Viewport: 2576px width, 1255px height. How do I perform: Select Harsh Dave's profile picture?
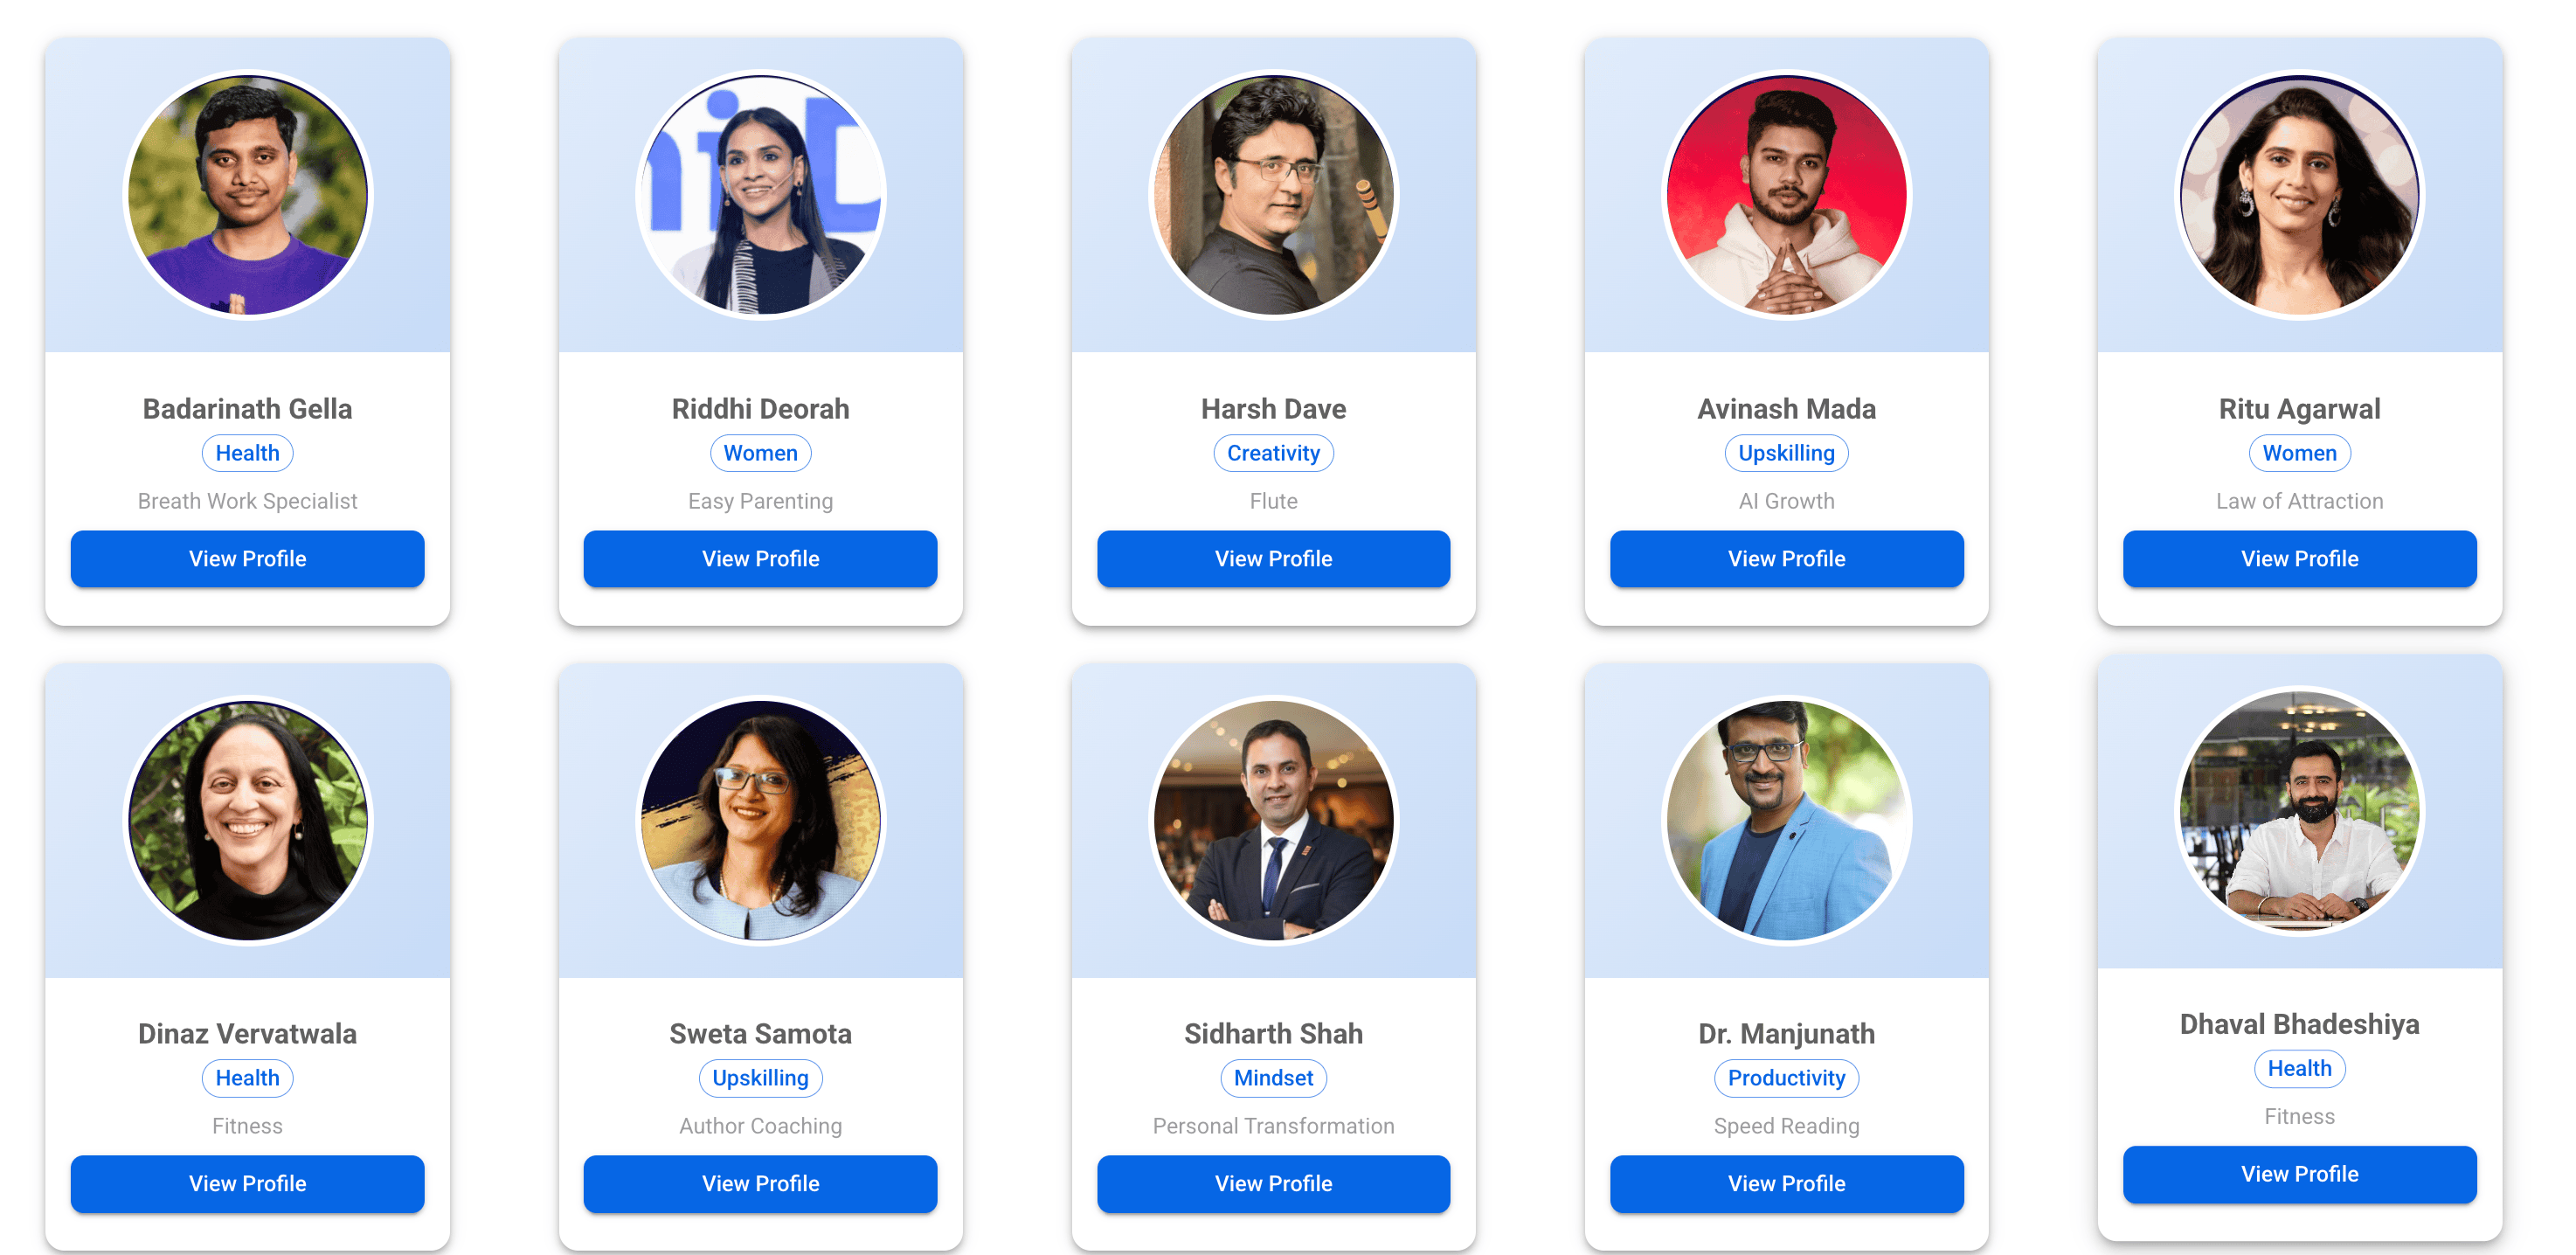coord(1273,195)
